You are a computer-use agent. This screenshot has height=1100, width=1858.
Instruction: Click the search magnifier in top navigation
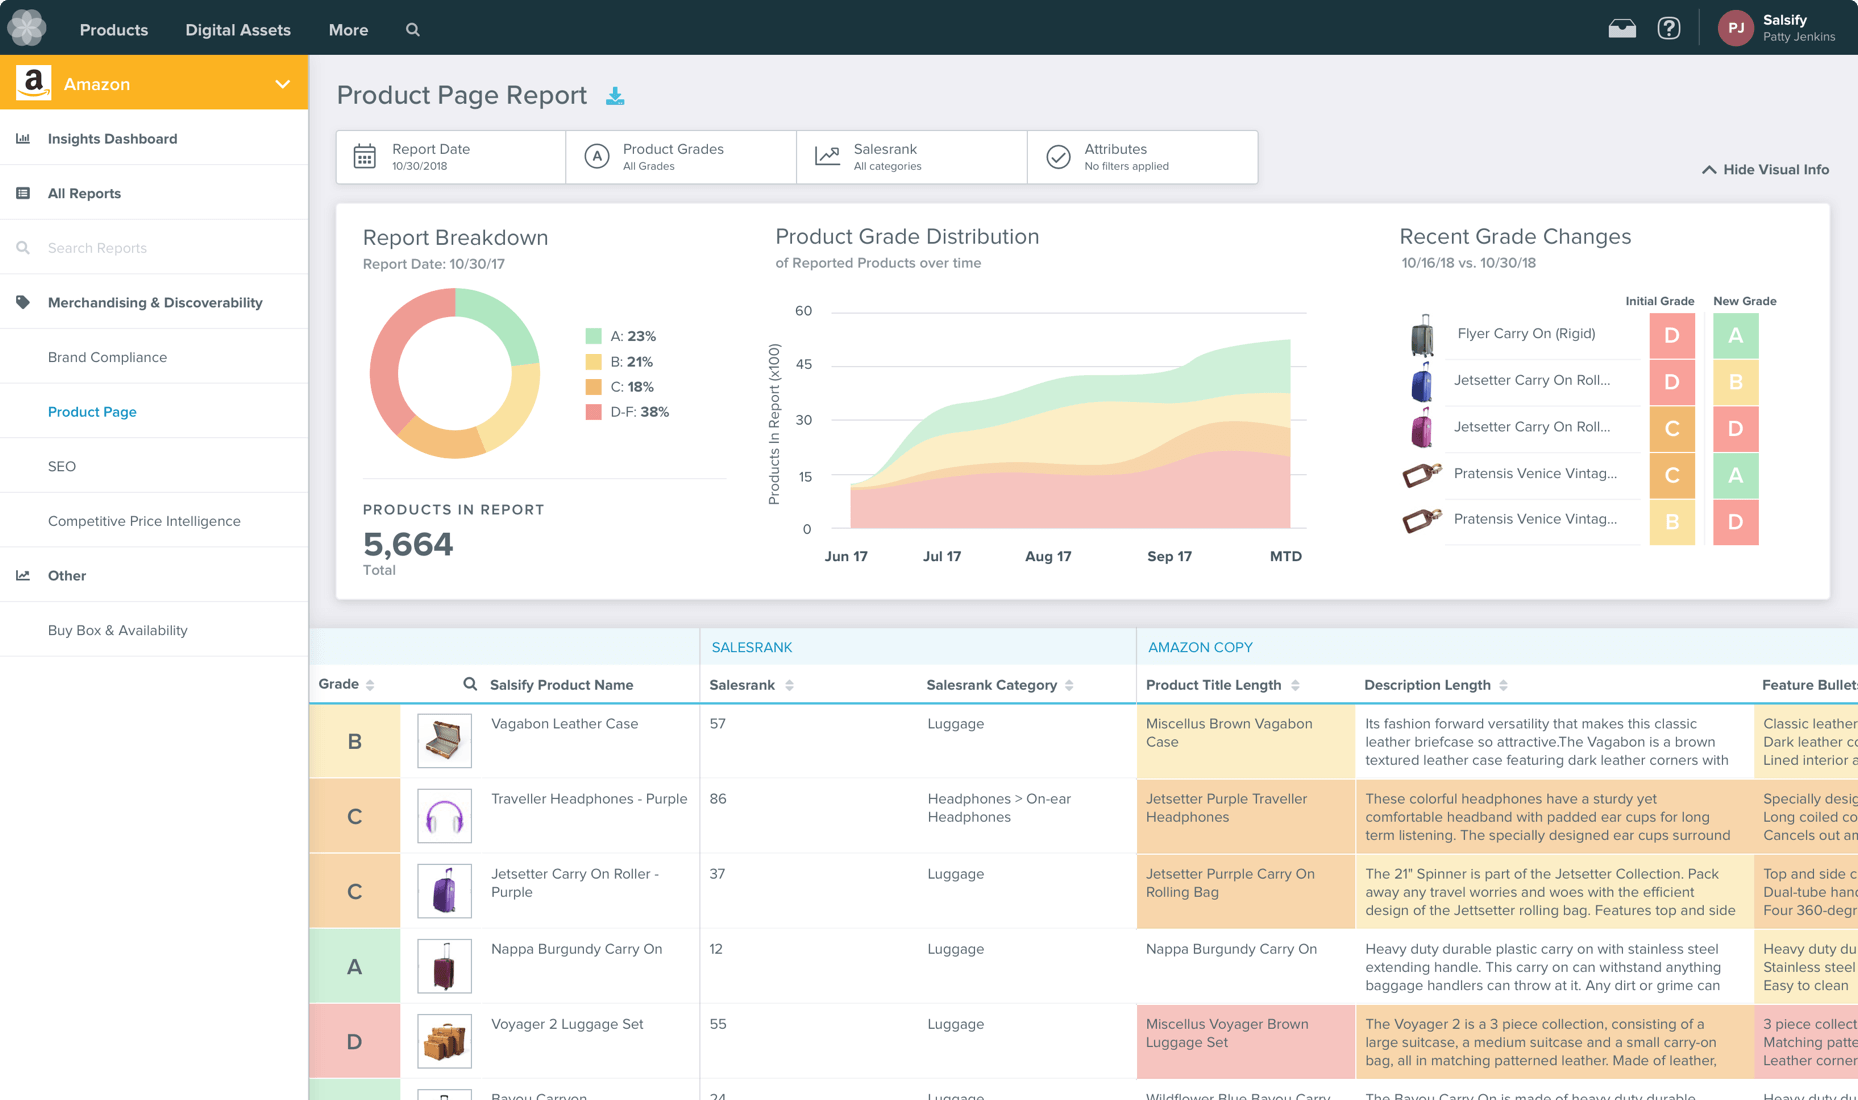tap(413, 30)
